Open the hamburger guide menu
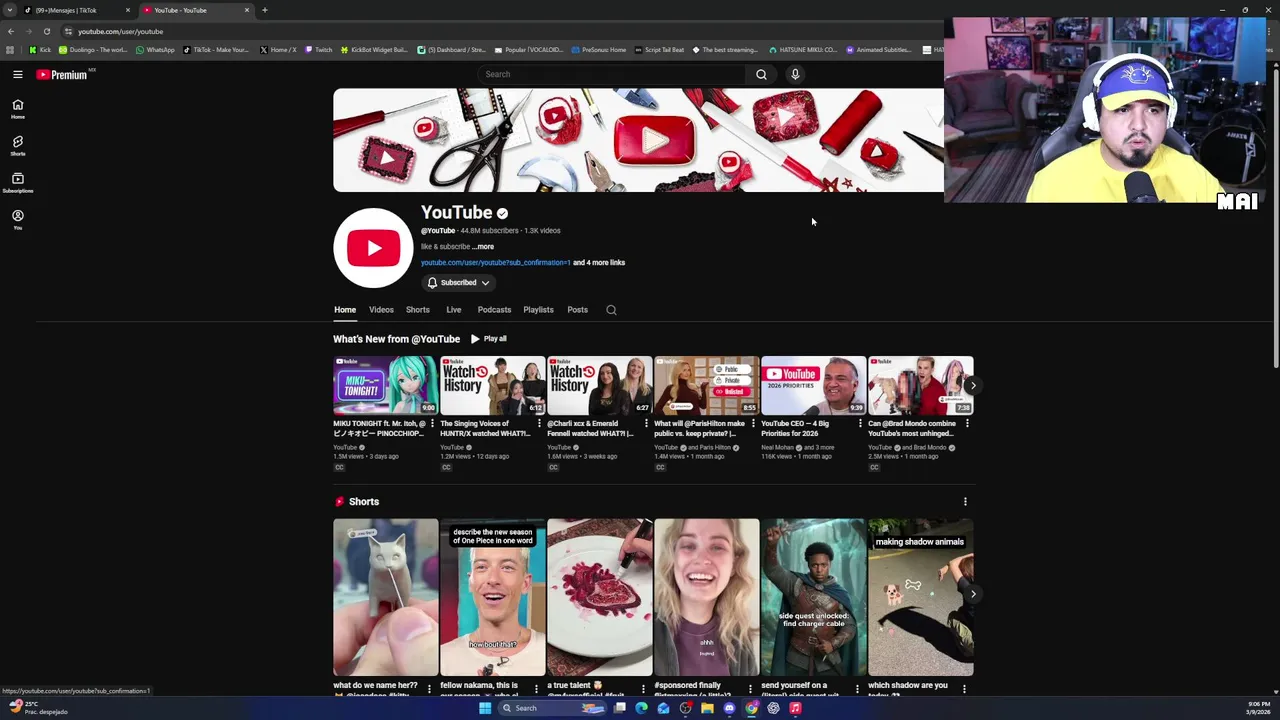 tap(18, 74)
